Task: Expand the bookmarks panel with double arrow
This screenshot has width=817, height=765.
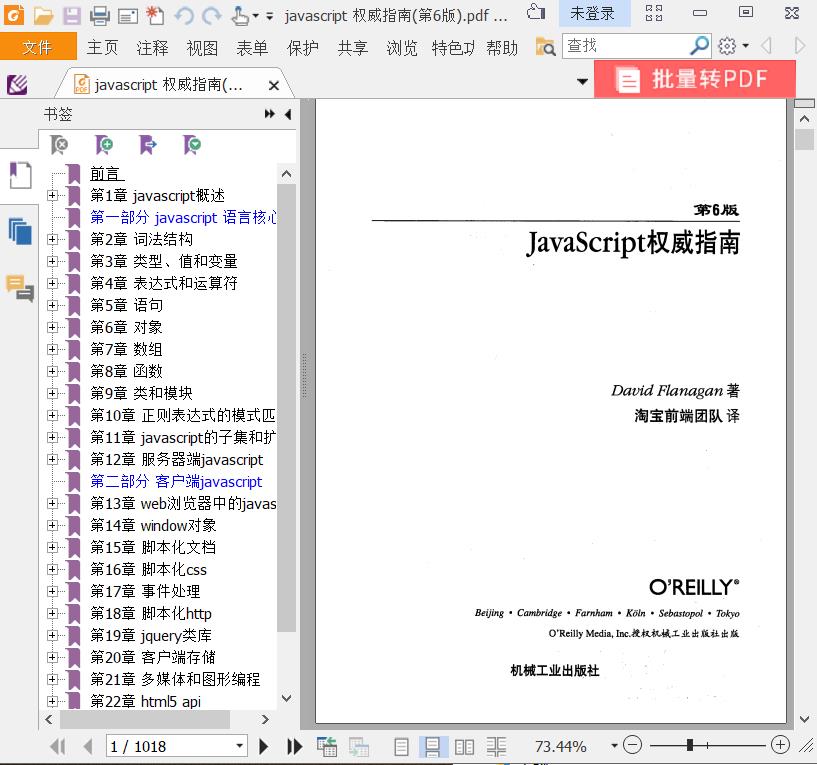Action: (x=269, y=114)
